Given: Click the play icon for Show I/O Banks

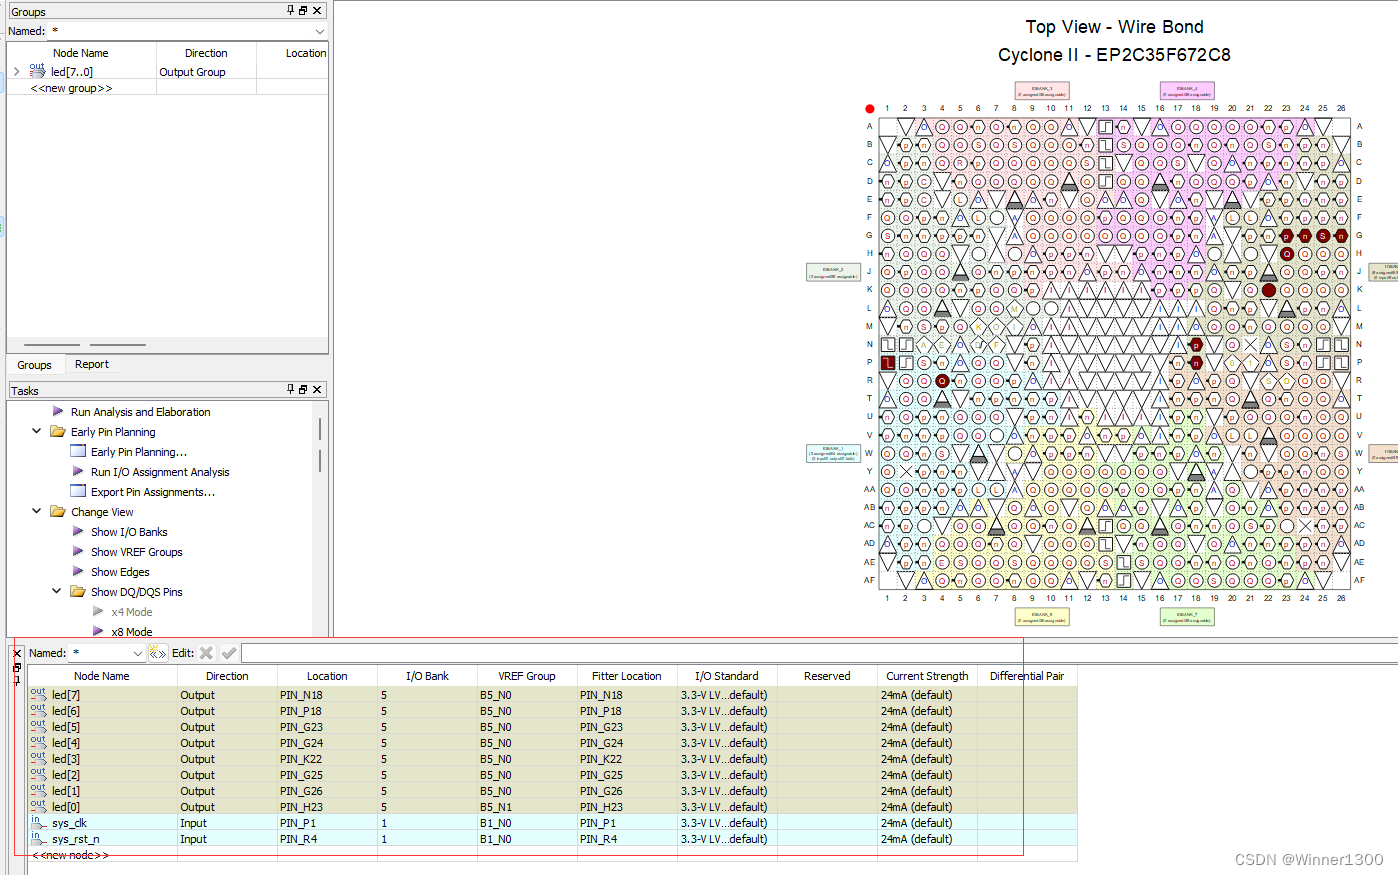Looking at the screenshot, I should point(78,531).
